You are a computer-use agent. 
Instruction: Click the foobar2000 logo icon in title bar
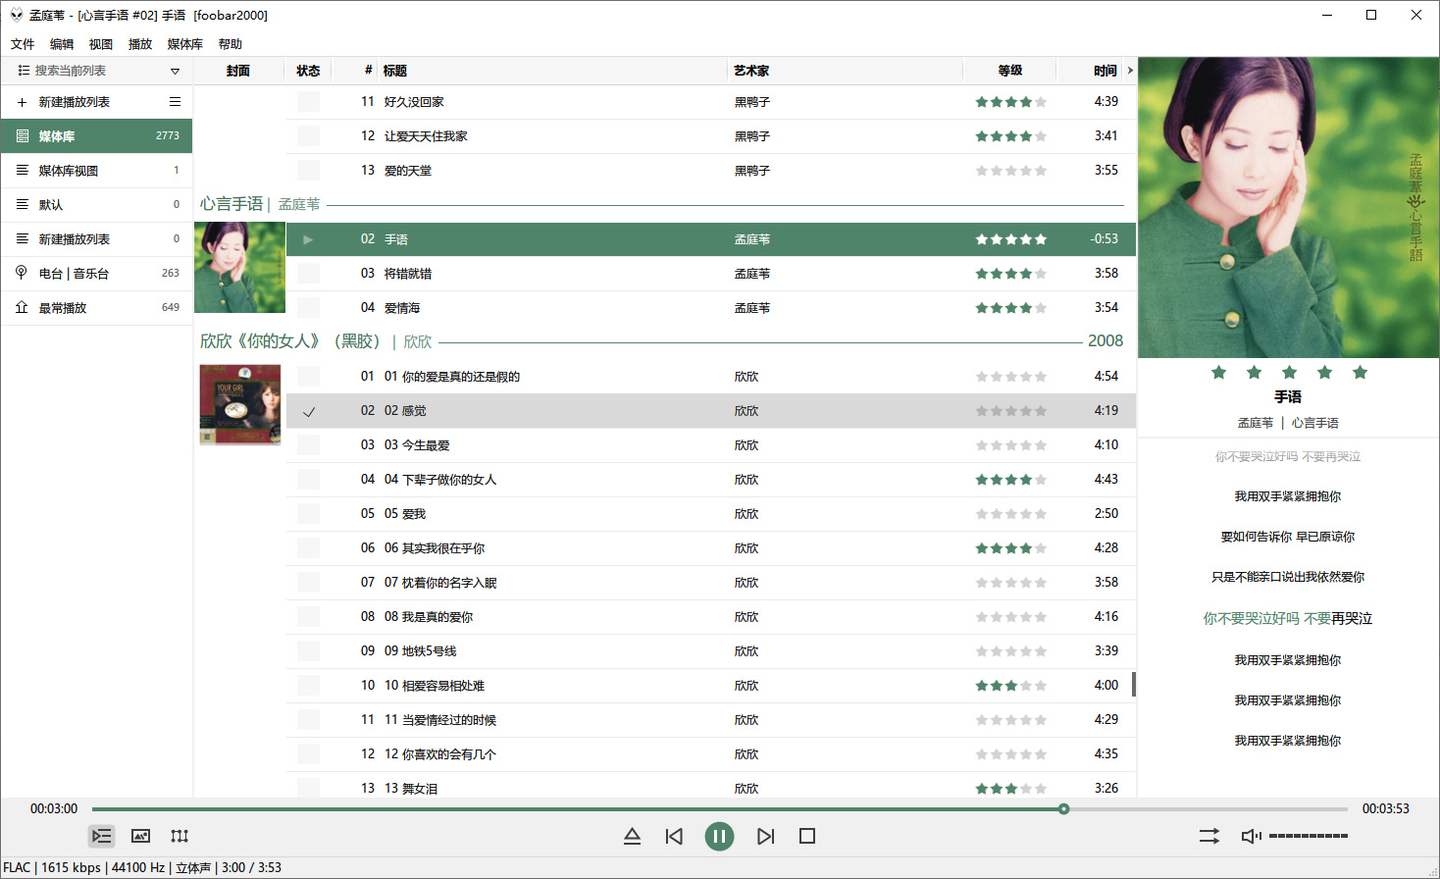point(14,14)
